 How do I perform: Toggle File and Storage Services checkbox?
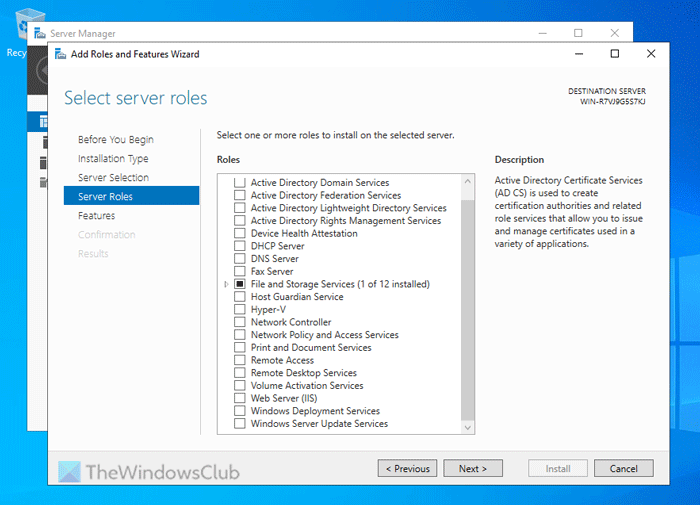click(x=240, y=284)
